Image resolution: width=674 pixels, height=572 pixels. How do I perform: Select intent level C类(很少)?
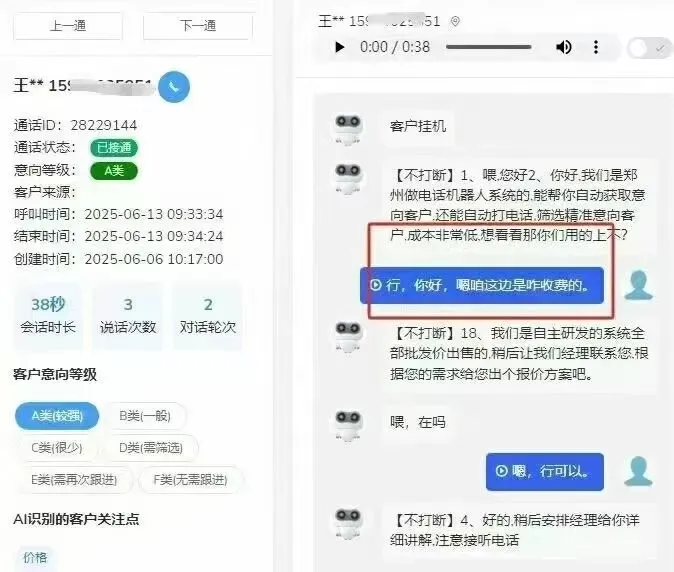coord(57,448)
